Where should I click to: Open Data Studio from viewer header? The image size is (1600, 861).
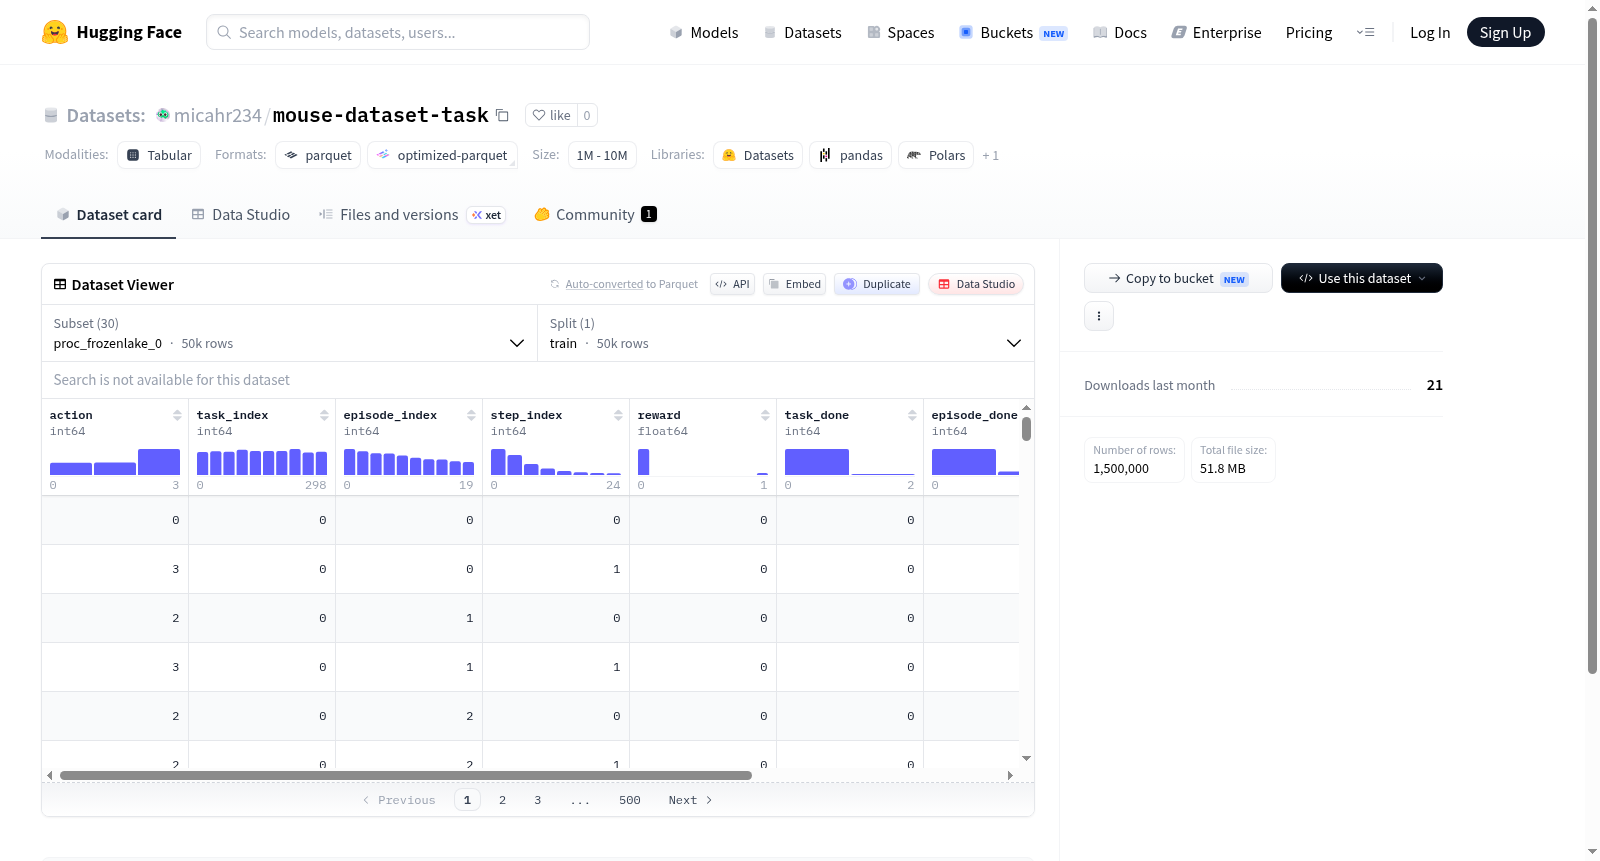[x=976, y=284]
